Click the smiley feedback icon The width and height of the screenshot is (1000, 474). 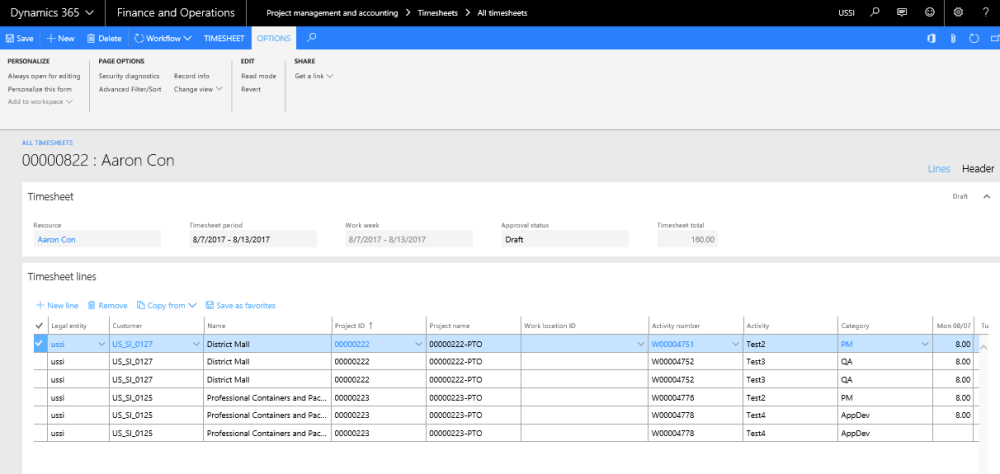pyautogui.click(x=930, y=13)
